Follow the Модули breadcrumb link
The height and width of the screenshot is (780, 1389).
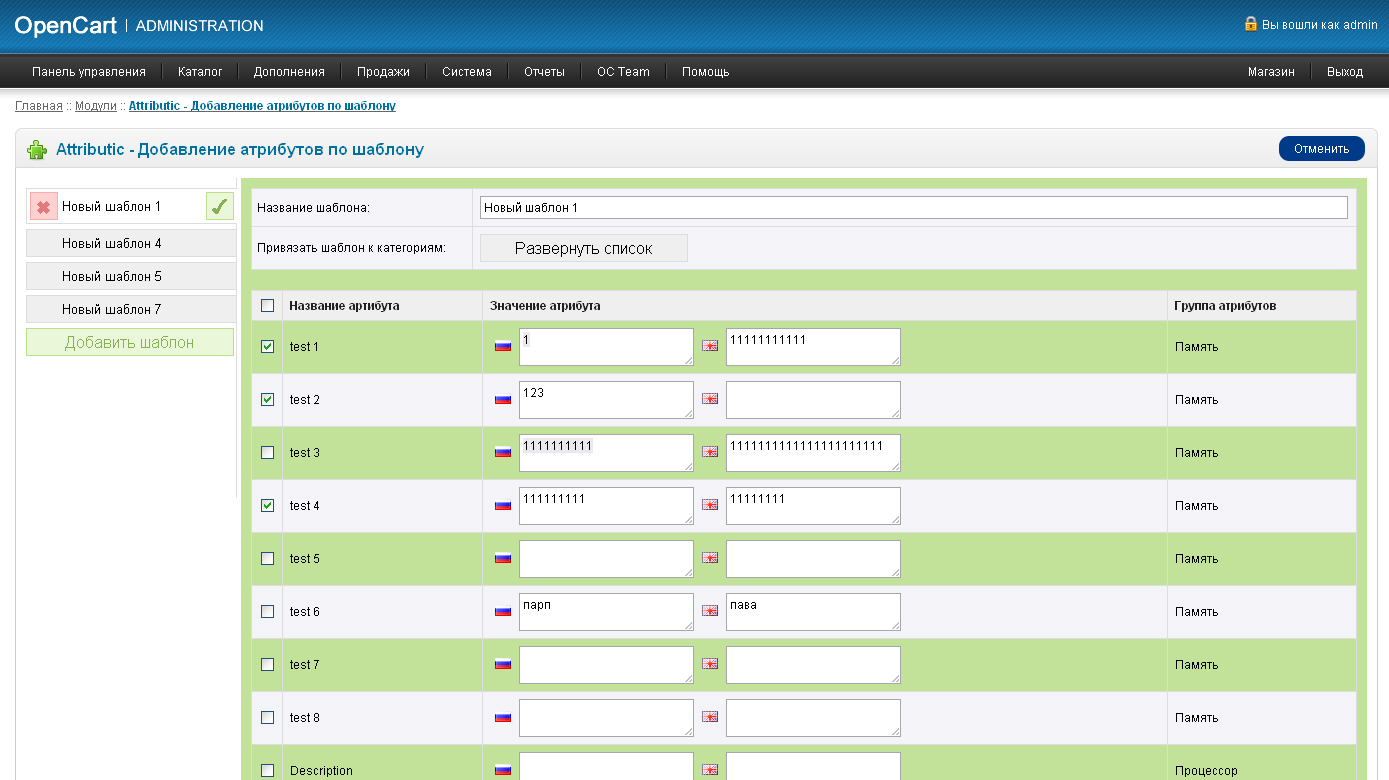(x=96, y=106)
